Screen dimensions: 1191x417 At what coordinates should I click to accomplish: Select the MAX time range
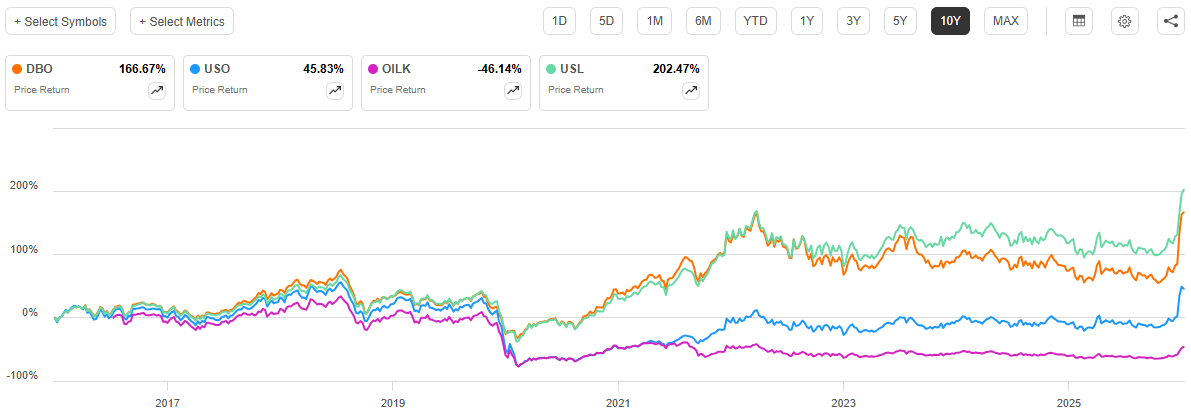tap(1006, 21)
